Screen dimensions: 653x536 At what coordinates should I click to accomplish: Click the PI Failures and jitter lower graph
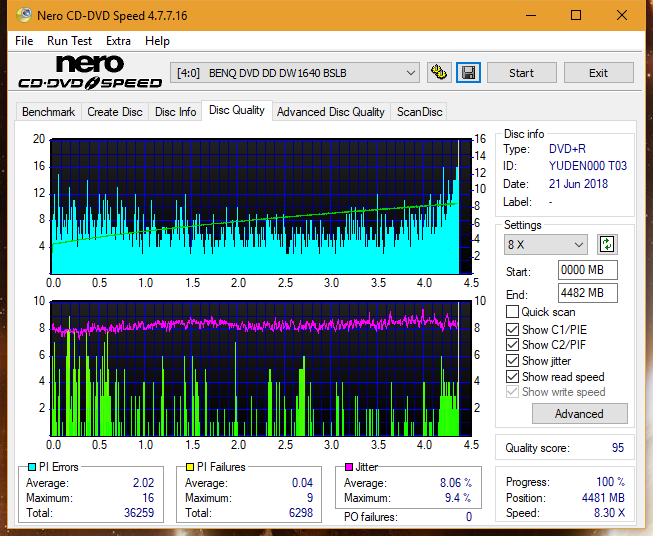point(261,368)
